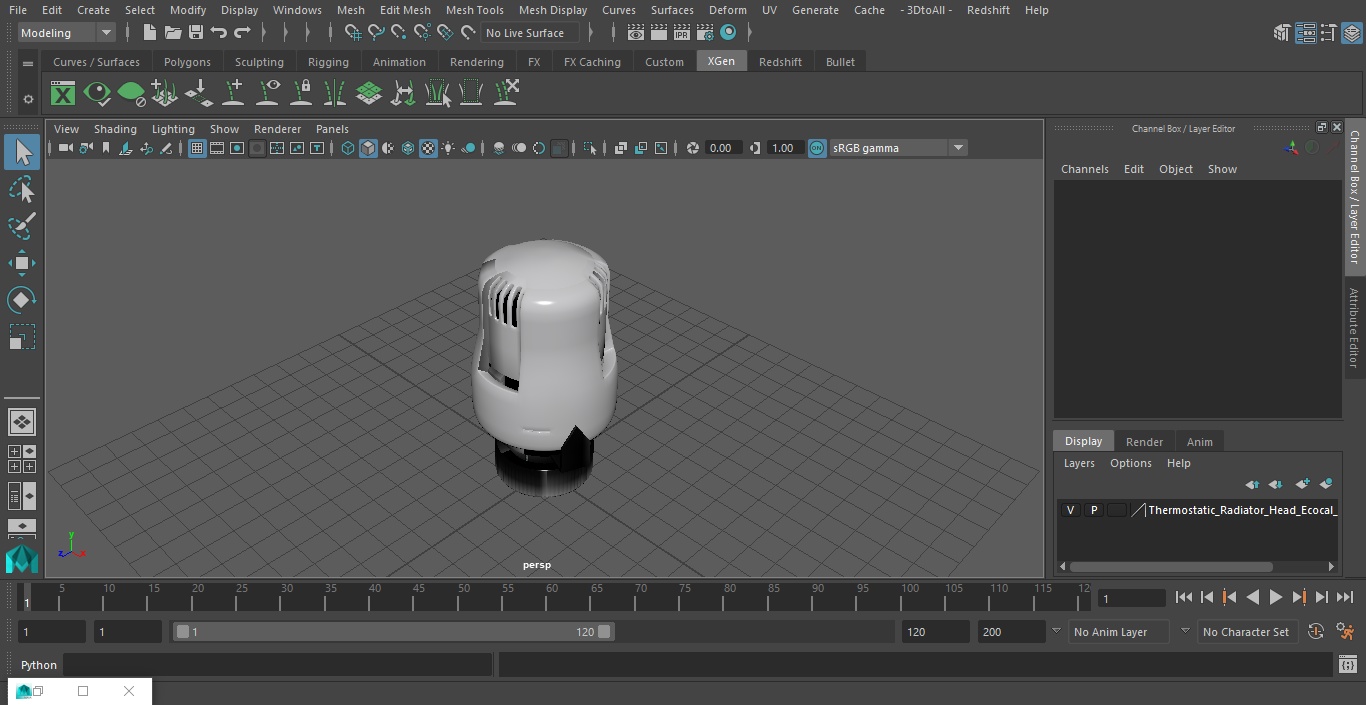Toggle the viewport grid display icon
The height and width of the screenshot is (705, 1366).
coord(197,148)
